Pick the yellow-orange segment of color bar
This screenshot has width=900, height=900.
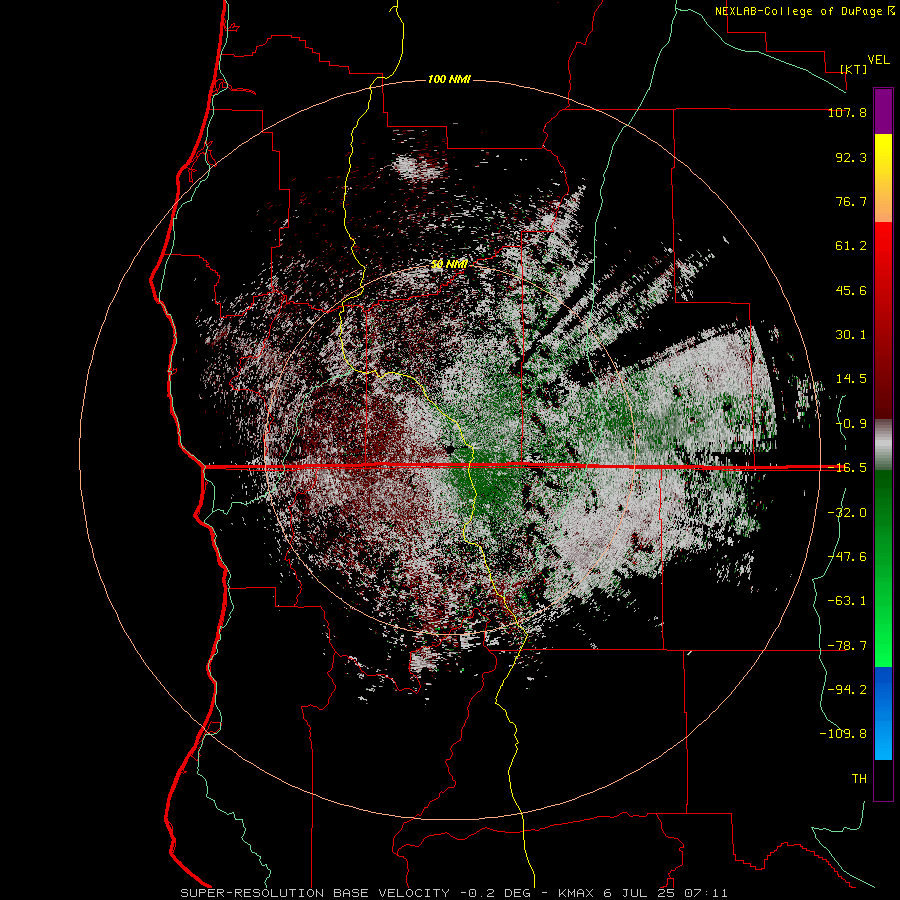(x=883, y=178)
